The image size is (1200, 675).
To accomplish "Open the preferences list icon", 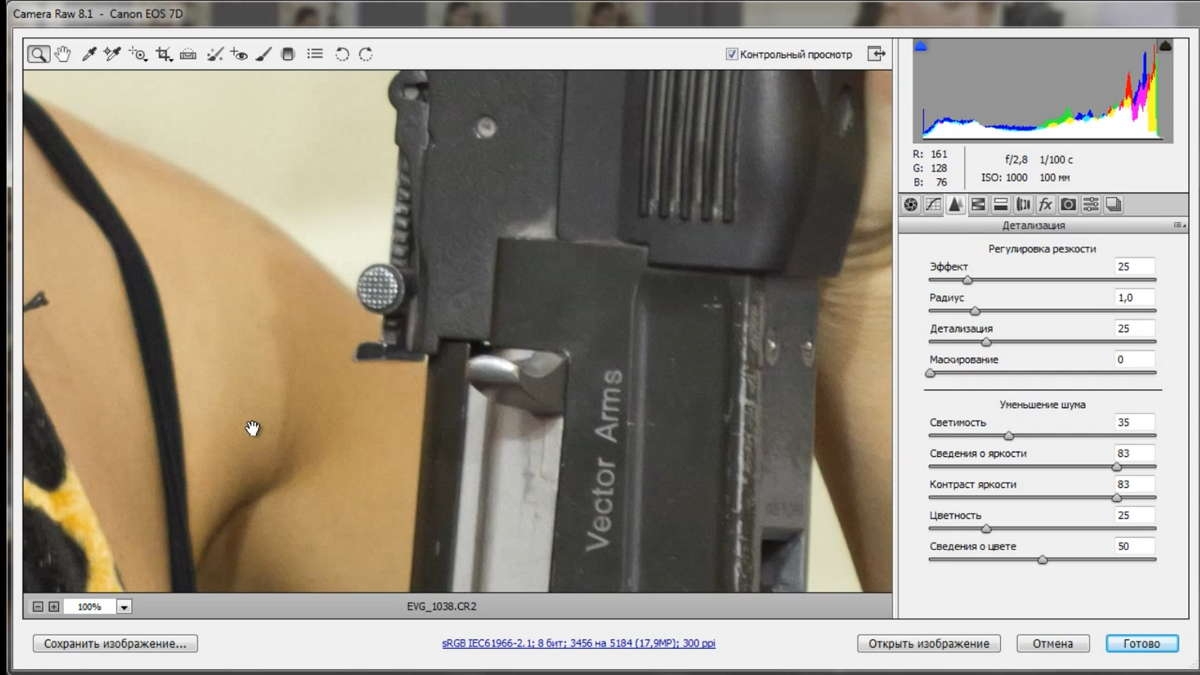I will 315,54.
